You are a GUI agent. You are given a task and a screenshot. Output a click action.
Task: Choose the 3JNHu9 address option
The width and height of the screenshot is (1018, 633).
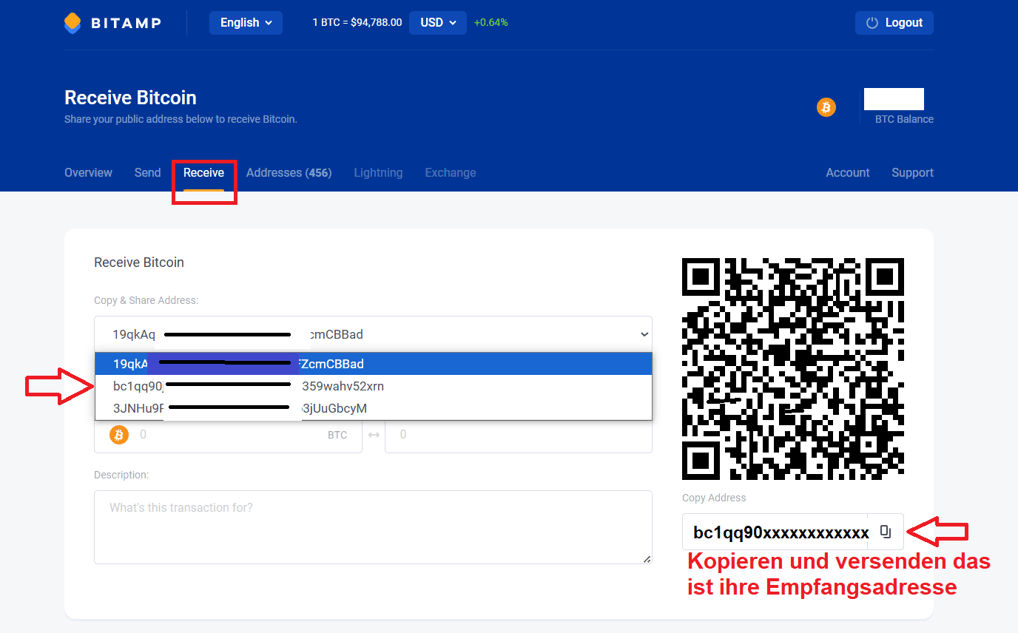pyautogui.click(x=373, y=408)
